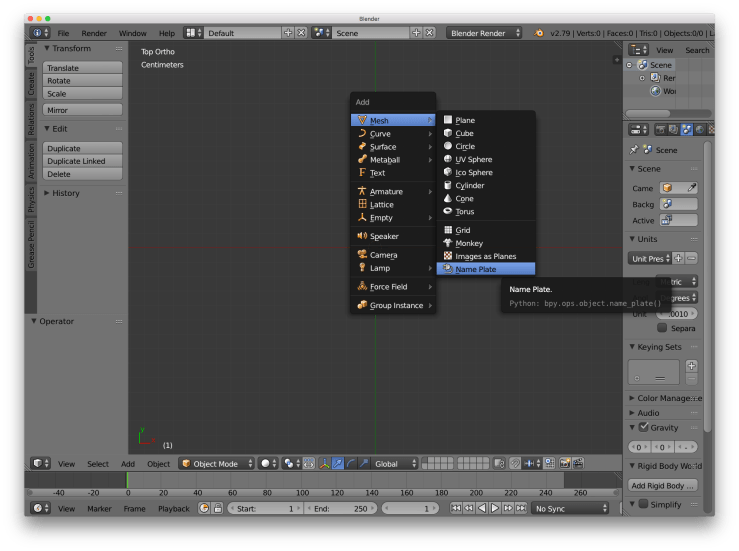The width and height of the screenshot is (739, 551).
Task: Click the Text object F icon
Action: pyautogui.click(x=362, y=173)
